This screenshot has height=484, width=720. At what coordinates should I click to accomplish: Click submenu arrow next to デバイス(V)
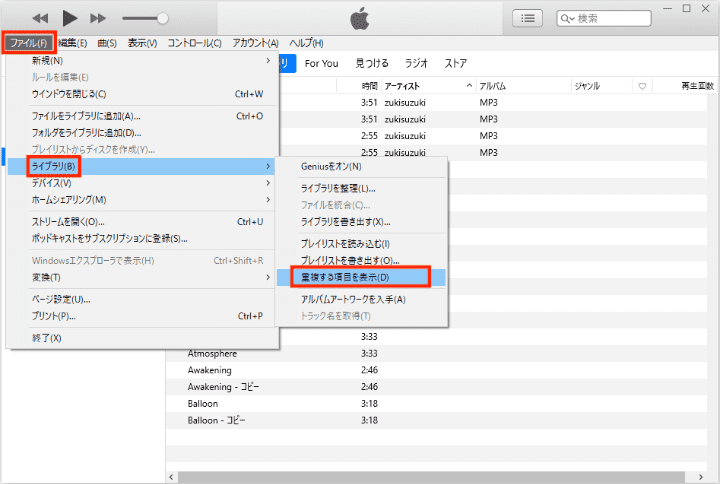tap(268, 183)
